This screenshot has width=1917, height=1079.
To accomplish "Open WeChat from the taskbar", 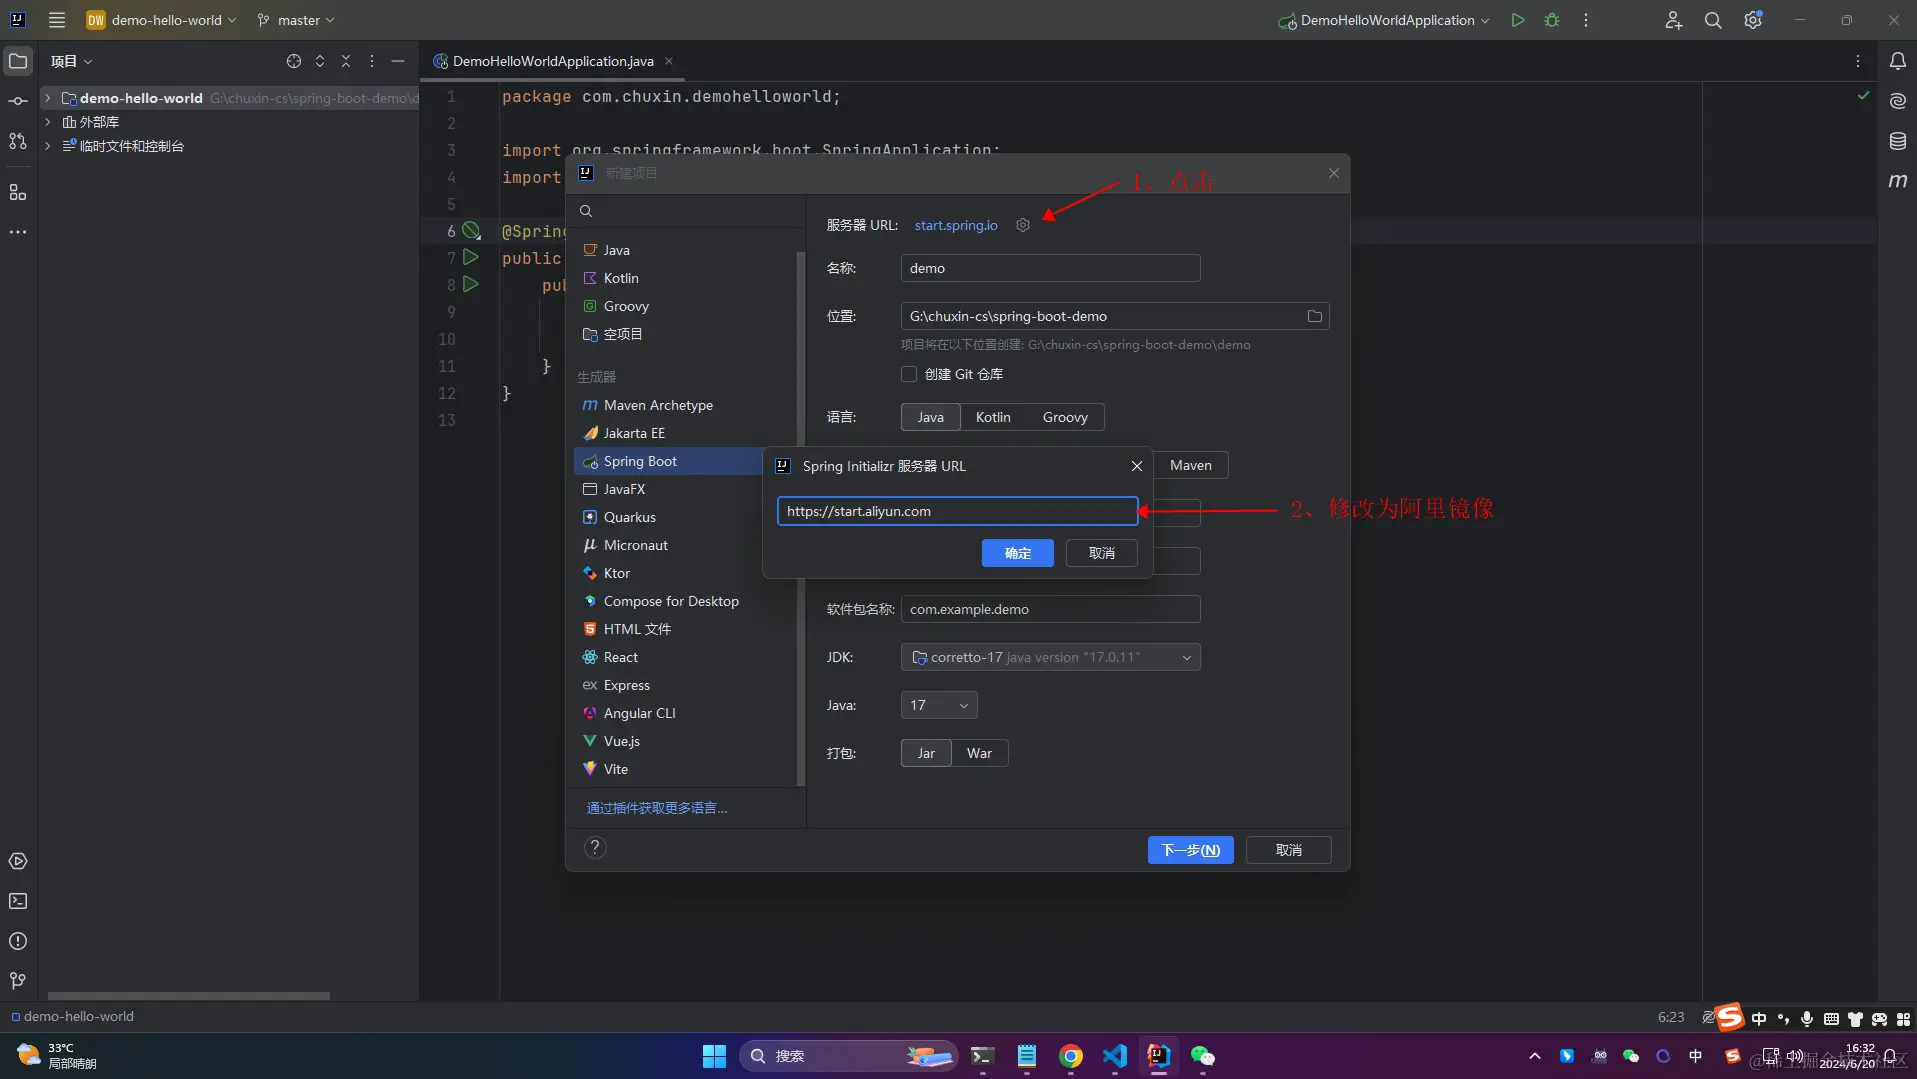I will point(1202,1056).
